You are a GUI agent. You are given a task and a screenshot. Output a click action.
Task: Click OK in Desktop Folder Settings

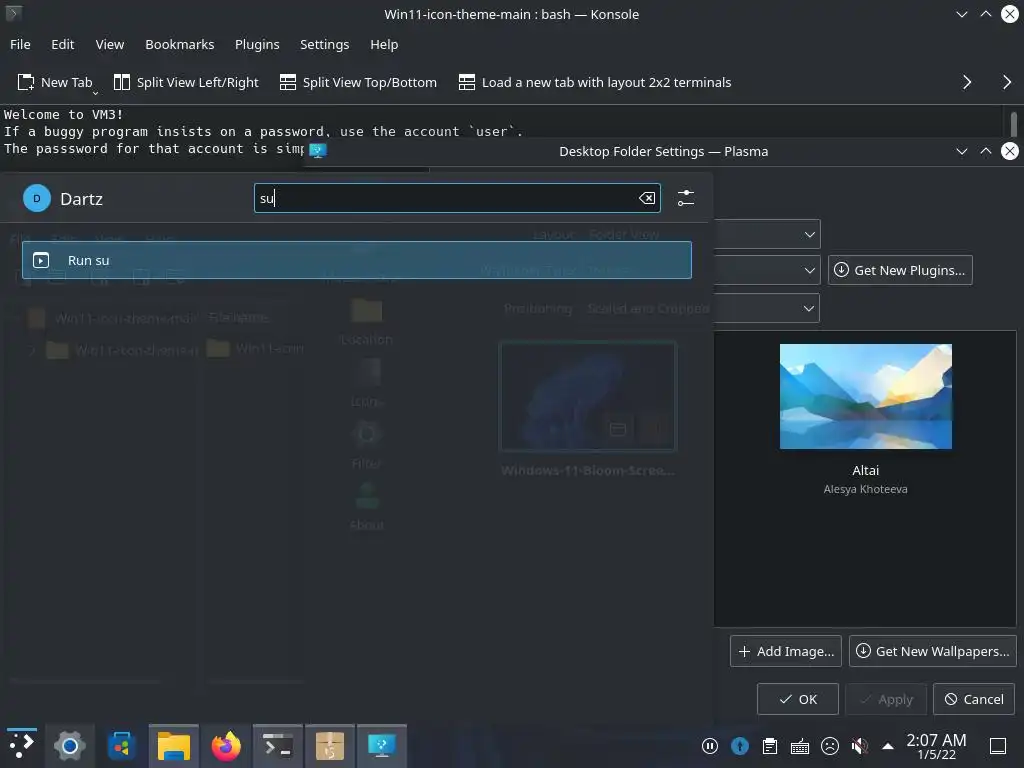(797, 699)
